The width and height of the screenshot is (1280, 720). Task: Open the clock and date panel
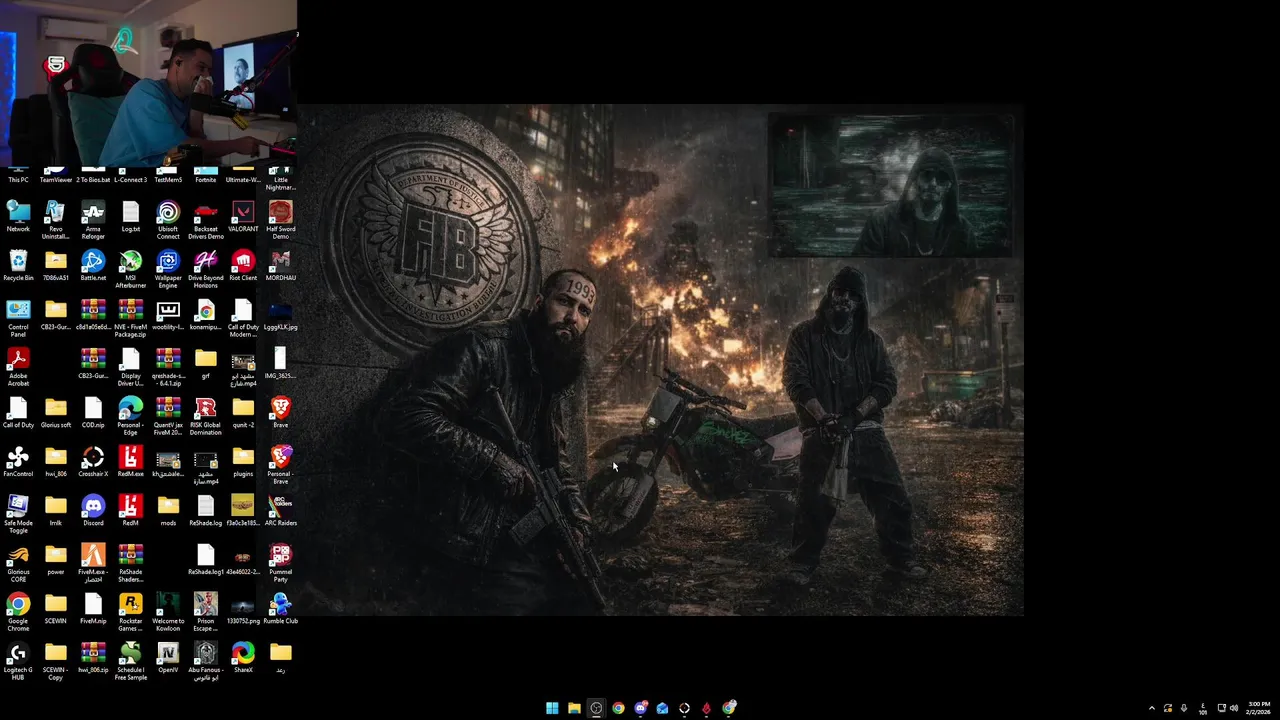pos(1259,708)
